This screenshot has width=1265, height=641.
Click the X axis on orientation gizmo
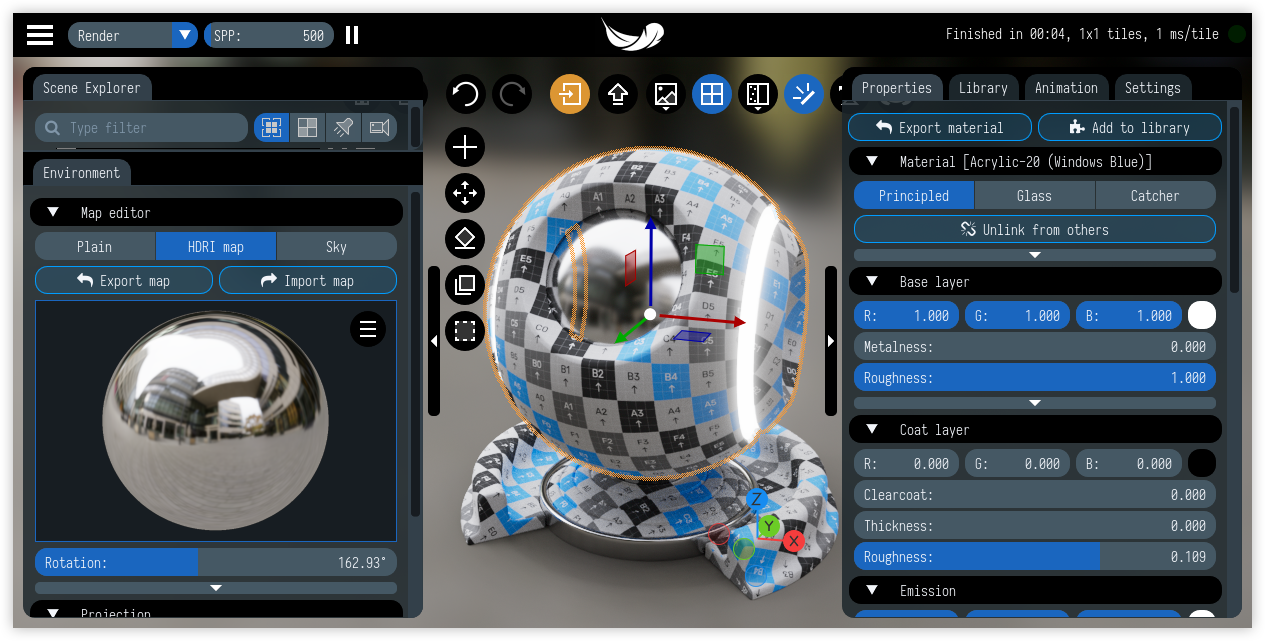point(794,541)
